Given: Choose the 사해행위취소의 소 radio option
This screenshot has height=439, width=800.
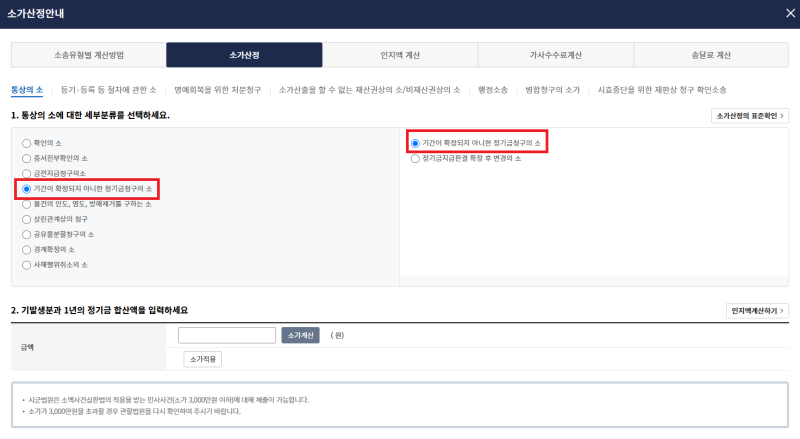Looking at the screenshot, I should click(x=27, y=265).
